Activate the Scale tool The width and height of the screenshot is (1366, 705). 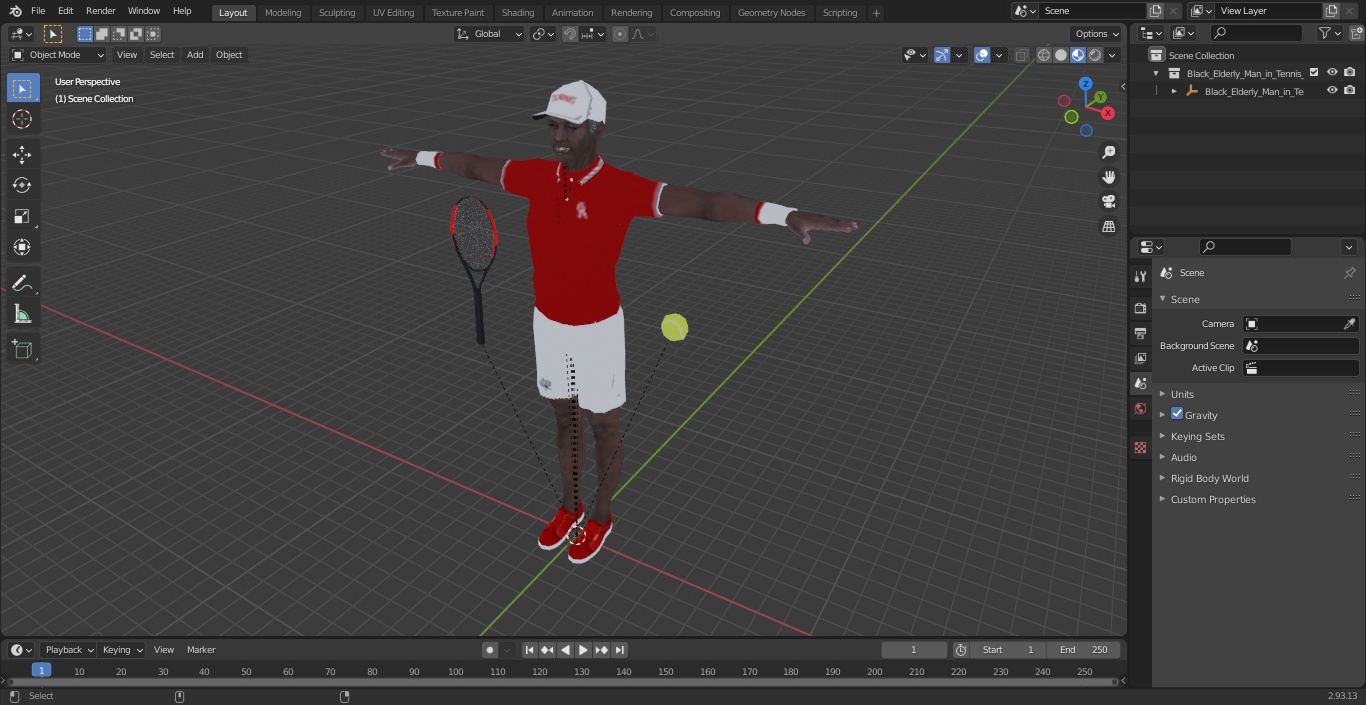click(x=22, y=216)
